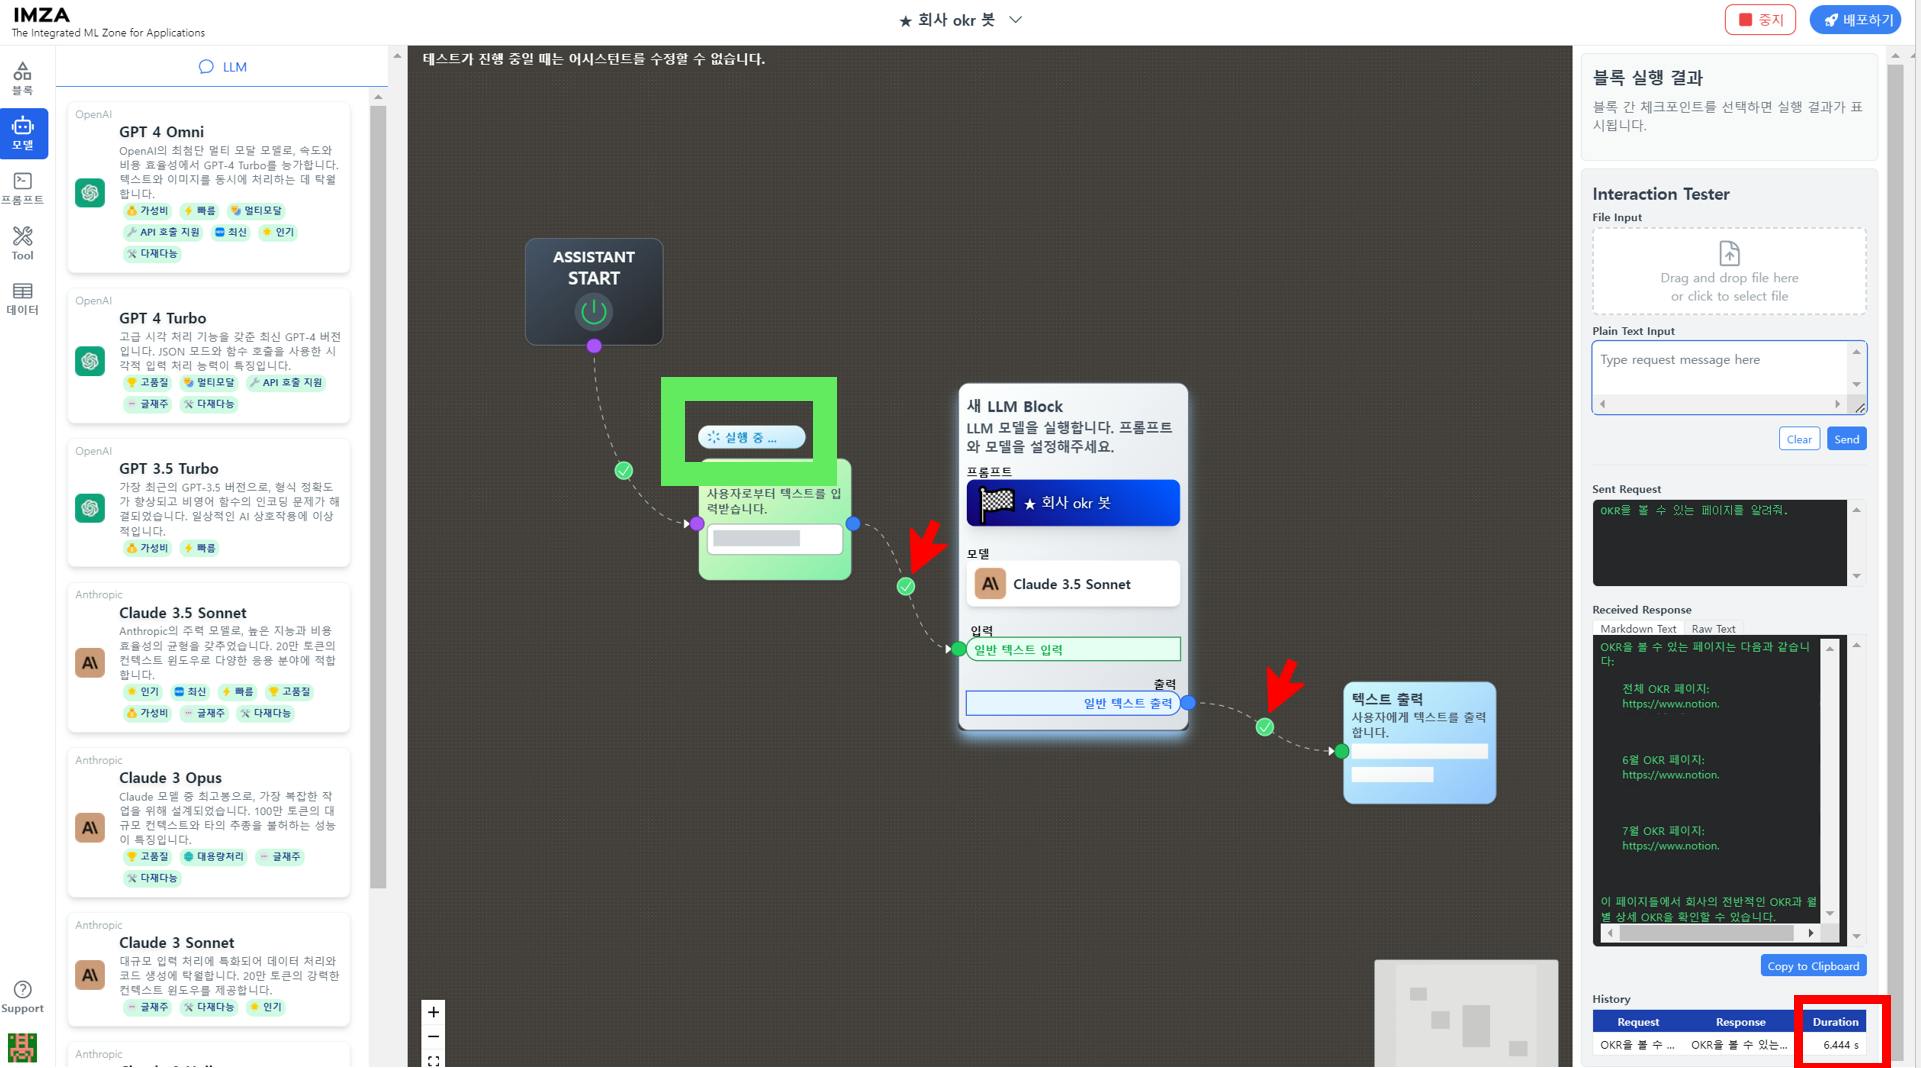Click the 실행 중 status pill
The height and width of the screenshot is (1068, 1921).
tap(752, 437)
